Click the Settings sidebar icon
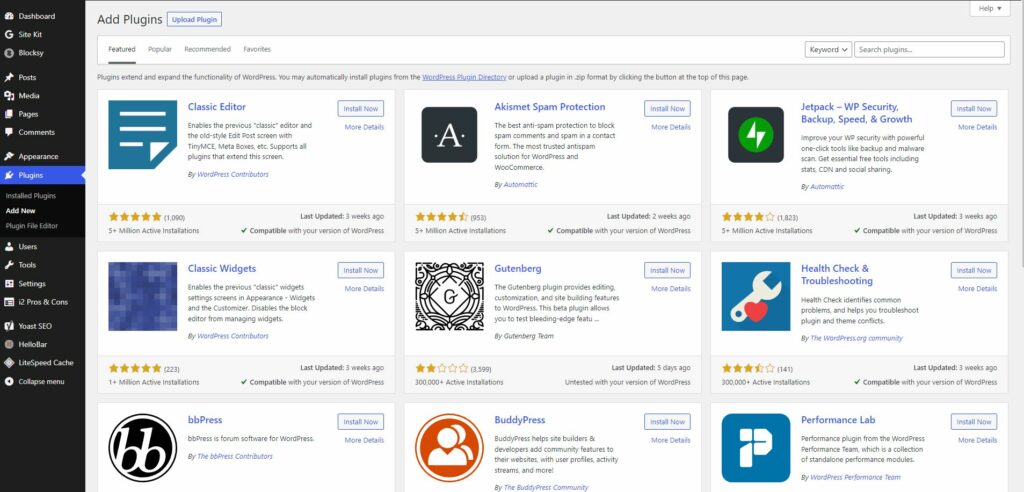 click(9, 284)
